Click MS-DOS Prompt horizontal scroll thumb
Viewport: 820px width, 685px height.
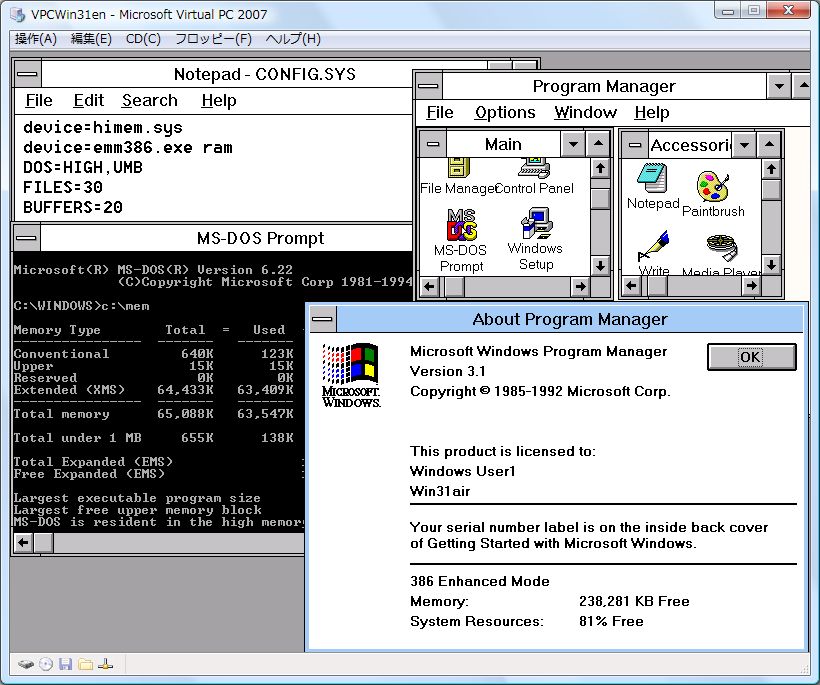43,543
